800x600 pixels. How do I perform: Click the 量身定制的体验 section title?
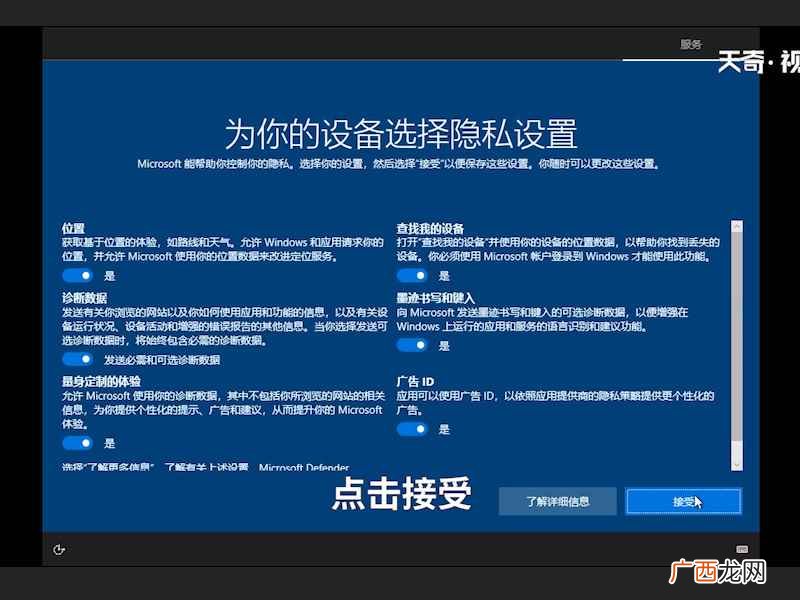click(x=102, y=381)
